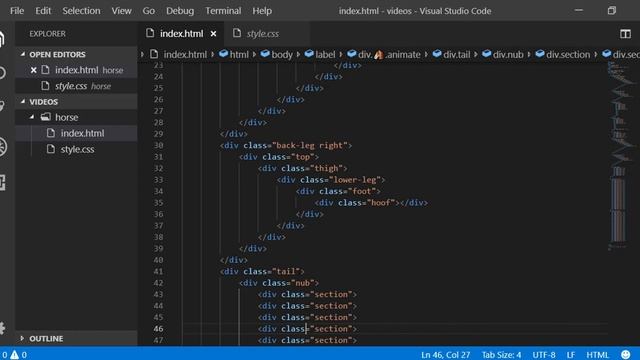Viewport: 640px width, 360px height.
Task: Open the Help menu
Action: tap(262, 11)
